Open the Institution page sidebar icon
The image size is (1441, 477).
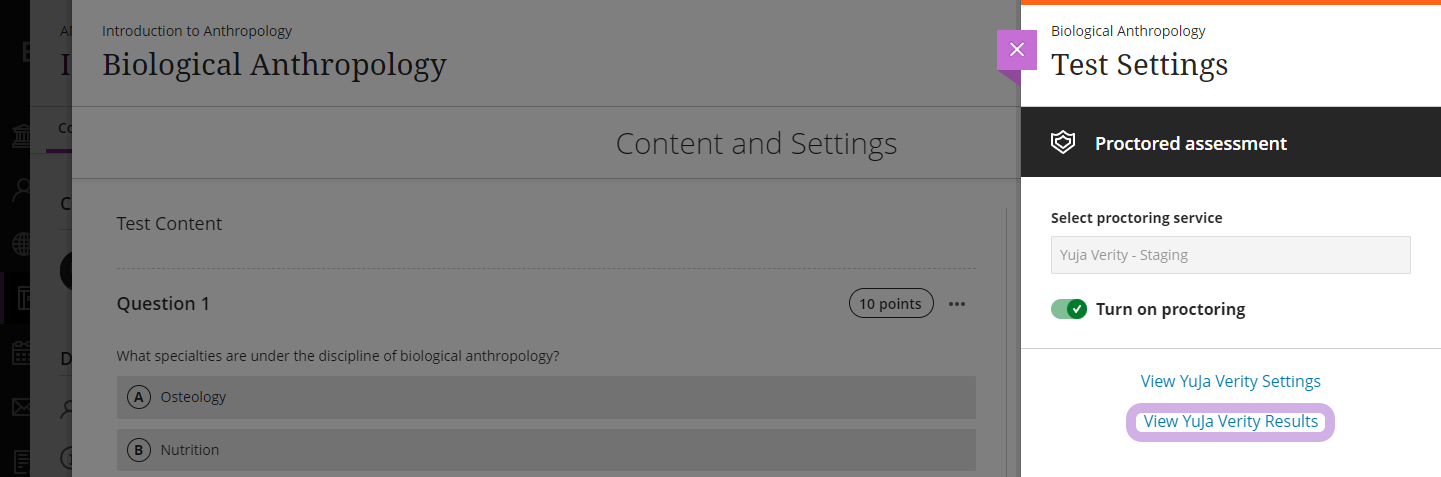pos(22,137)
